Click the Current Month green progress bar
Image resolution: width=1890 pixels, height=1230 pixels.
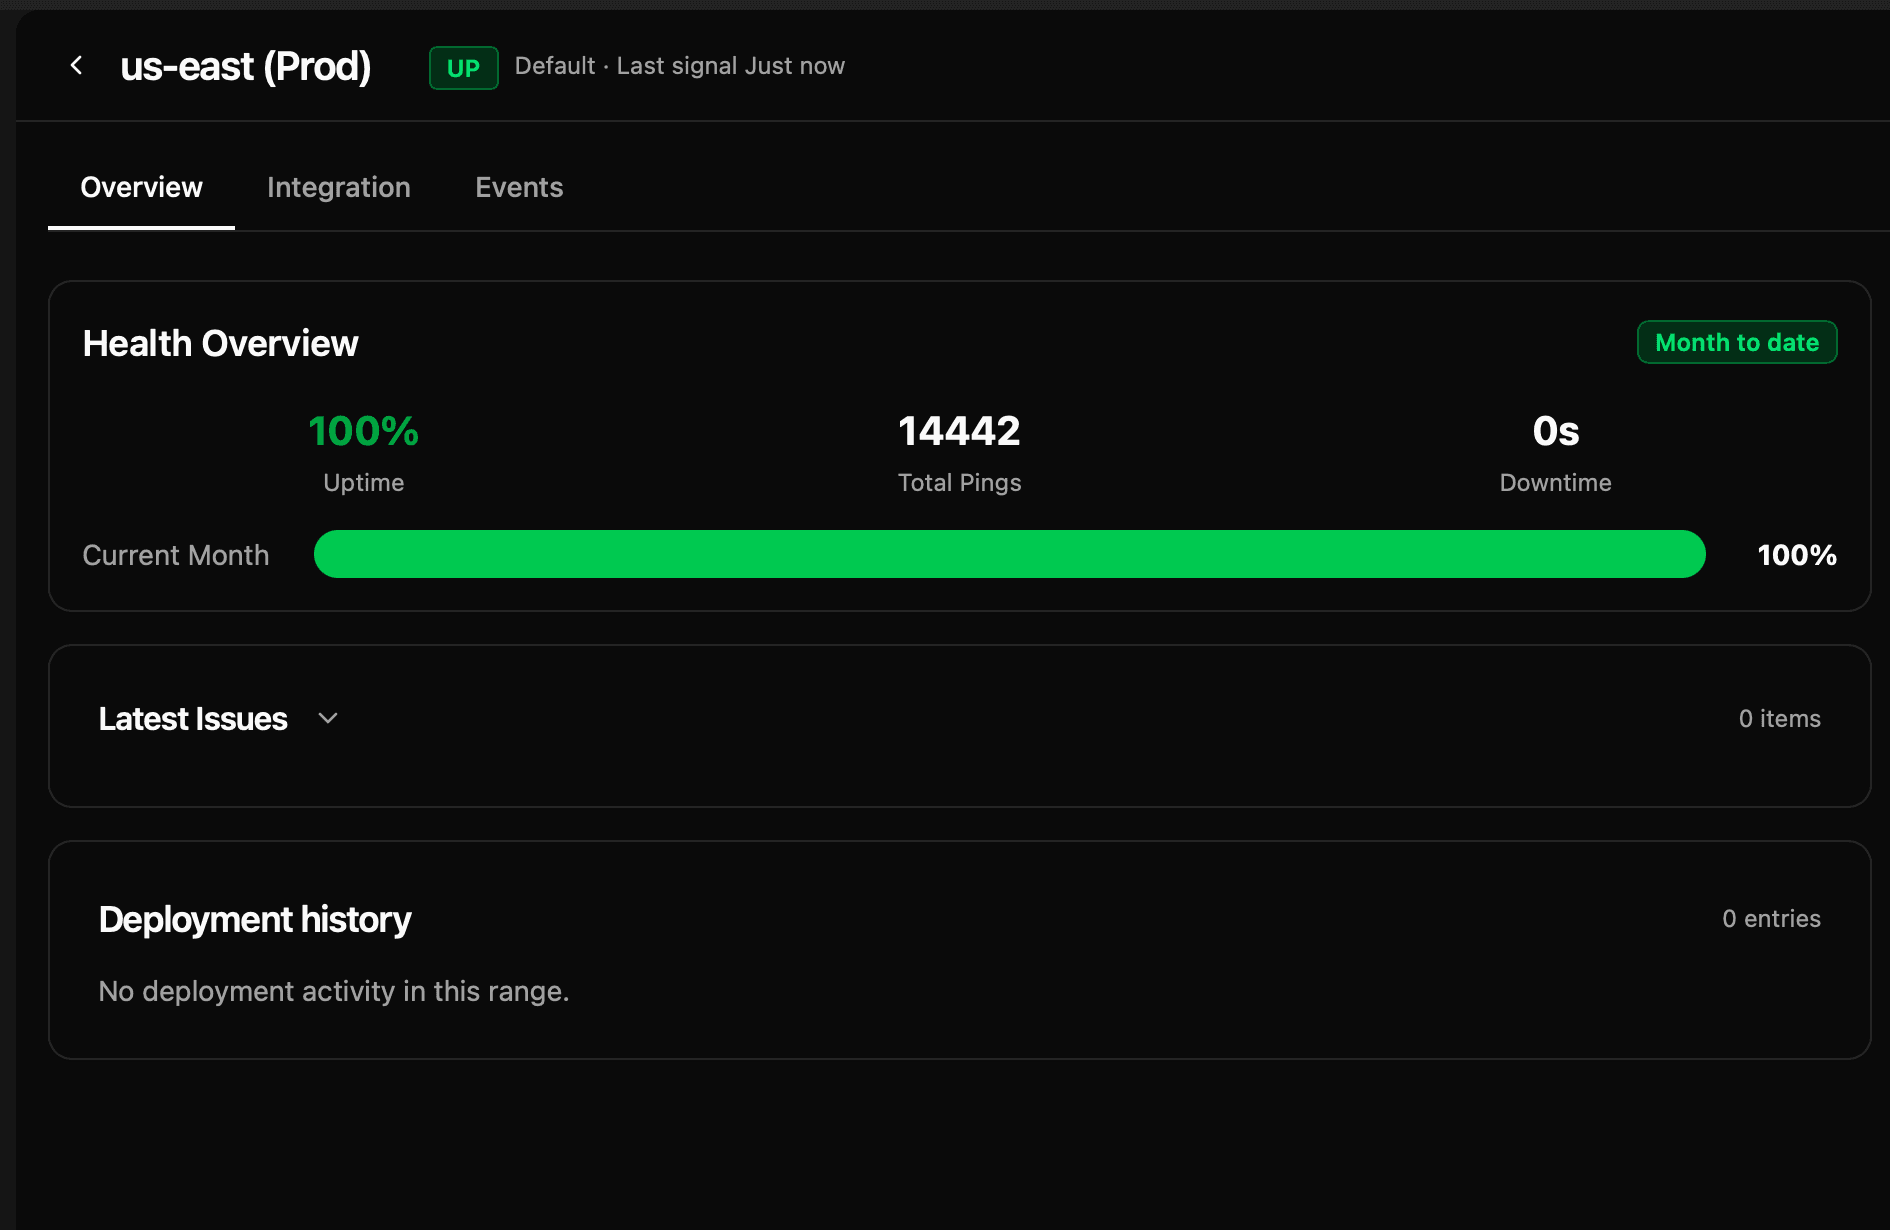[x=1009, y=554]
